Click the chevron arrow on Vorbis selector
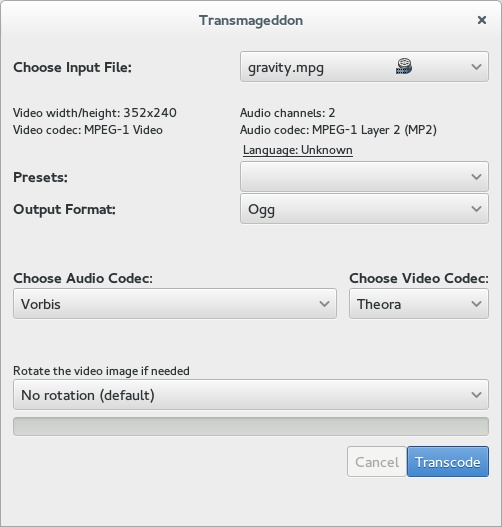The width and height of the screenshot is (502, 527). pyautogui.click(x=324, y=304)
